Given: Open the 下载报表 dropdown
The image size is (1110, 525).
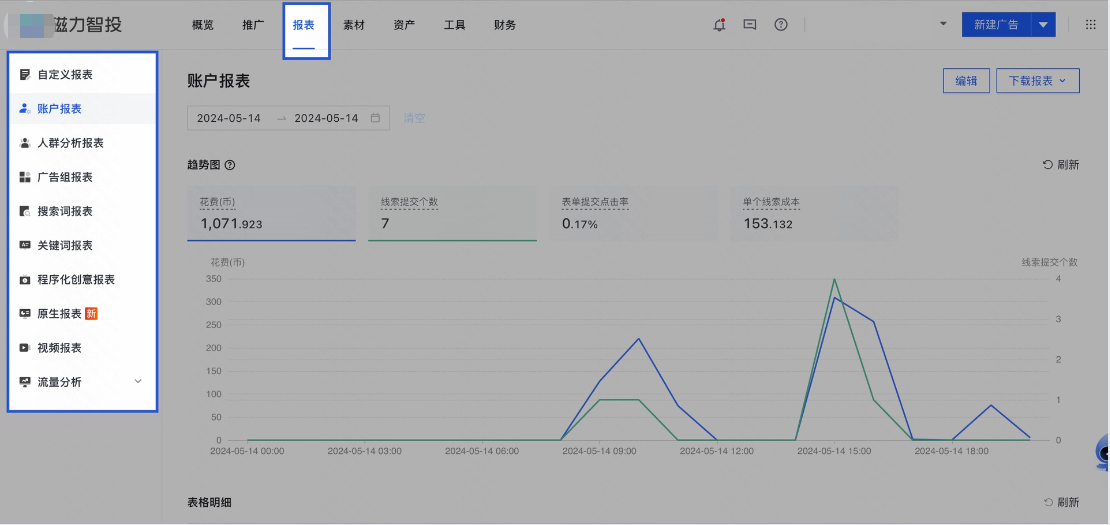Looking at the screenshot, I should point(1037,81).
